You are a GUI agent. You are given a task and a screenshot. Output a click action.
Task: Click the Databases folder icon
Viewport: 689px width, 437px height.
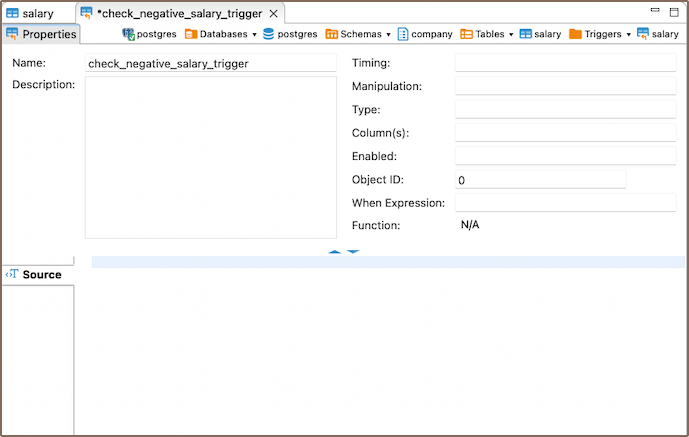190,34
